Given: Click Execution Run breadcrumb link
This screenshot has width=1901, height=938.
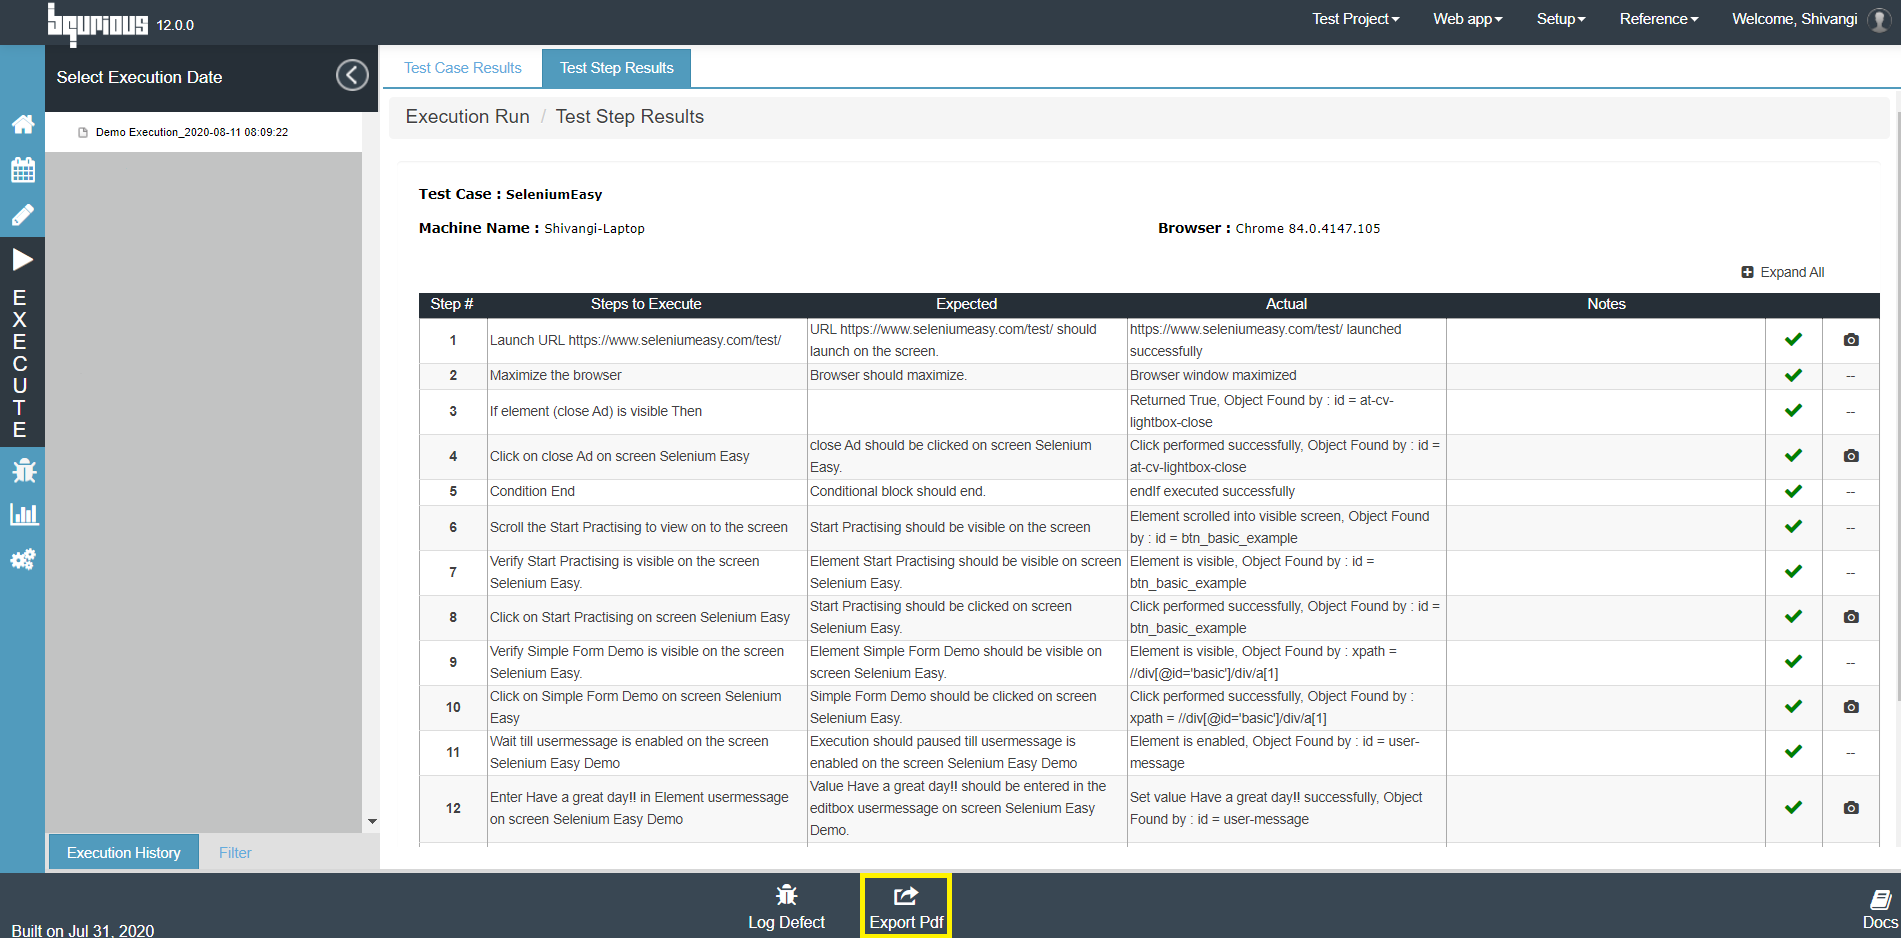Looking at the screenshot, I should tap(468, 117).
